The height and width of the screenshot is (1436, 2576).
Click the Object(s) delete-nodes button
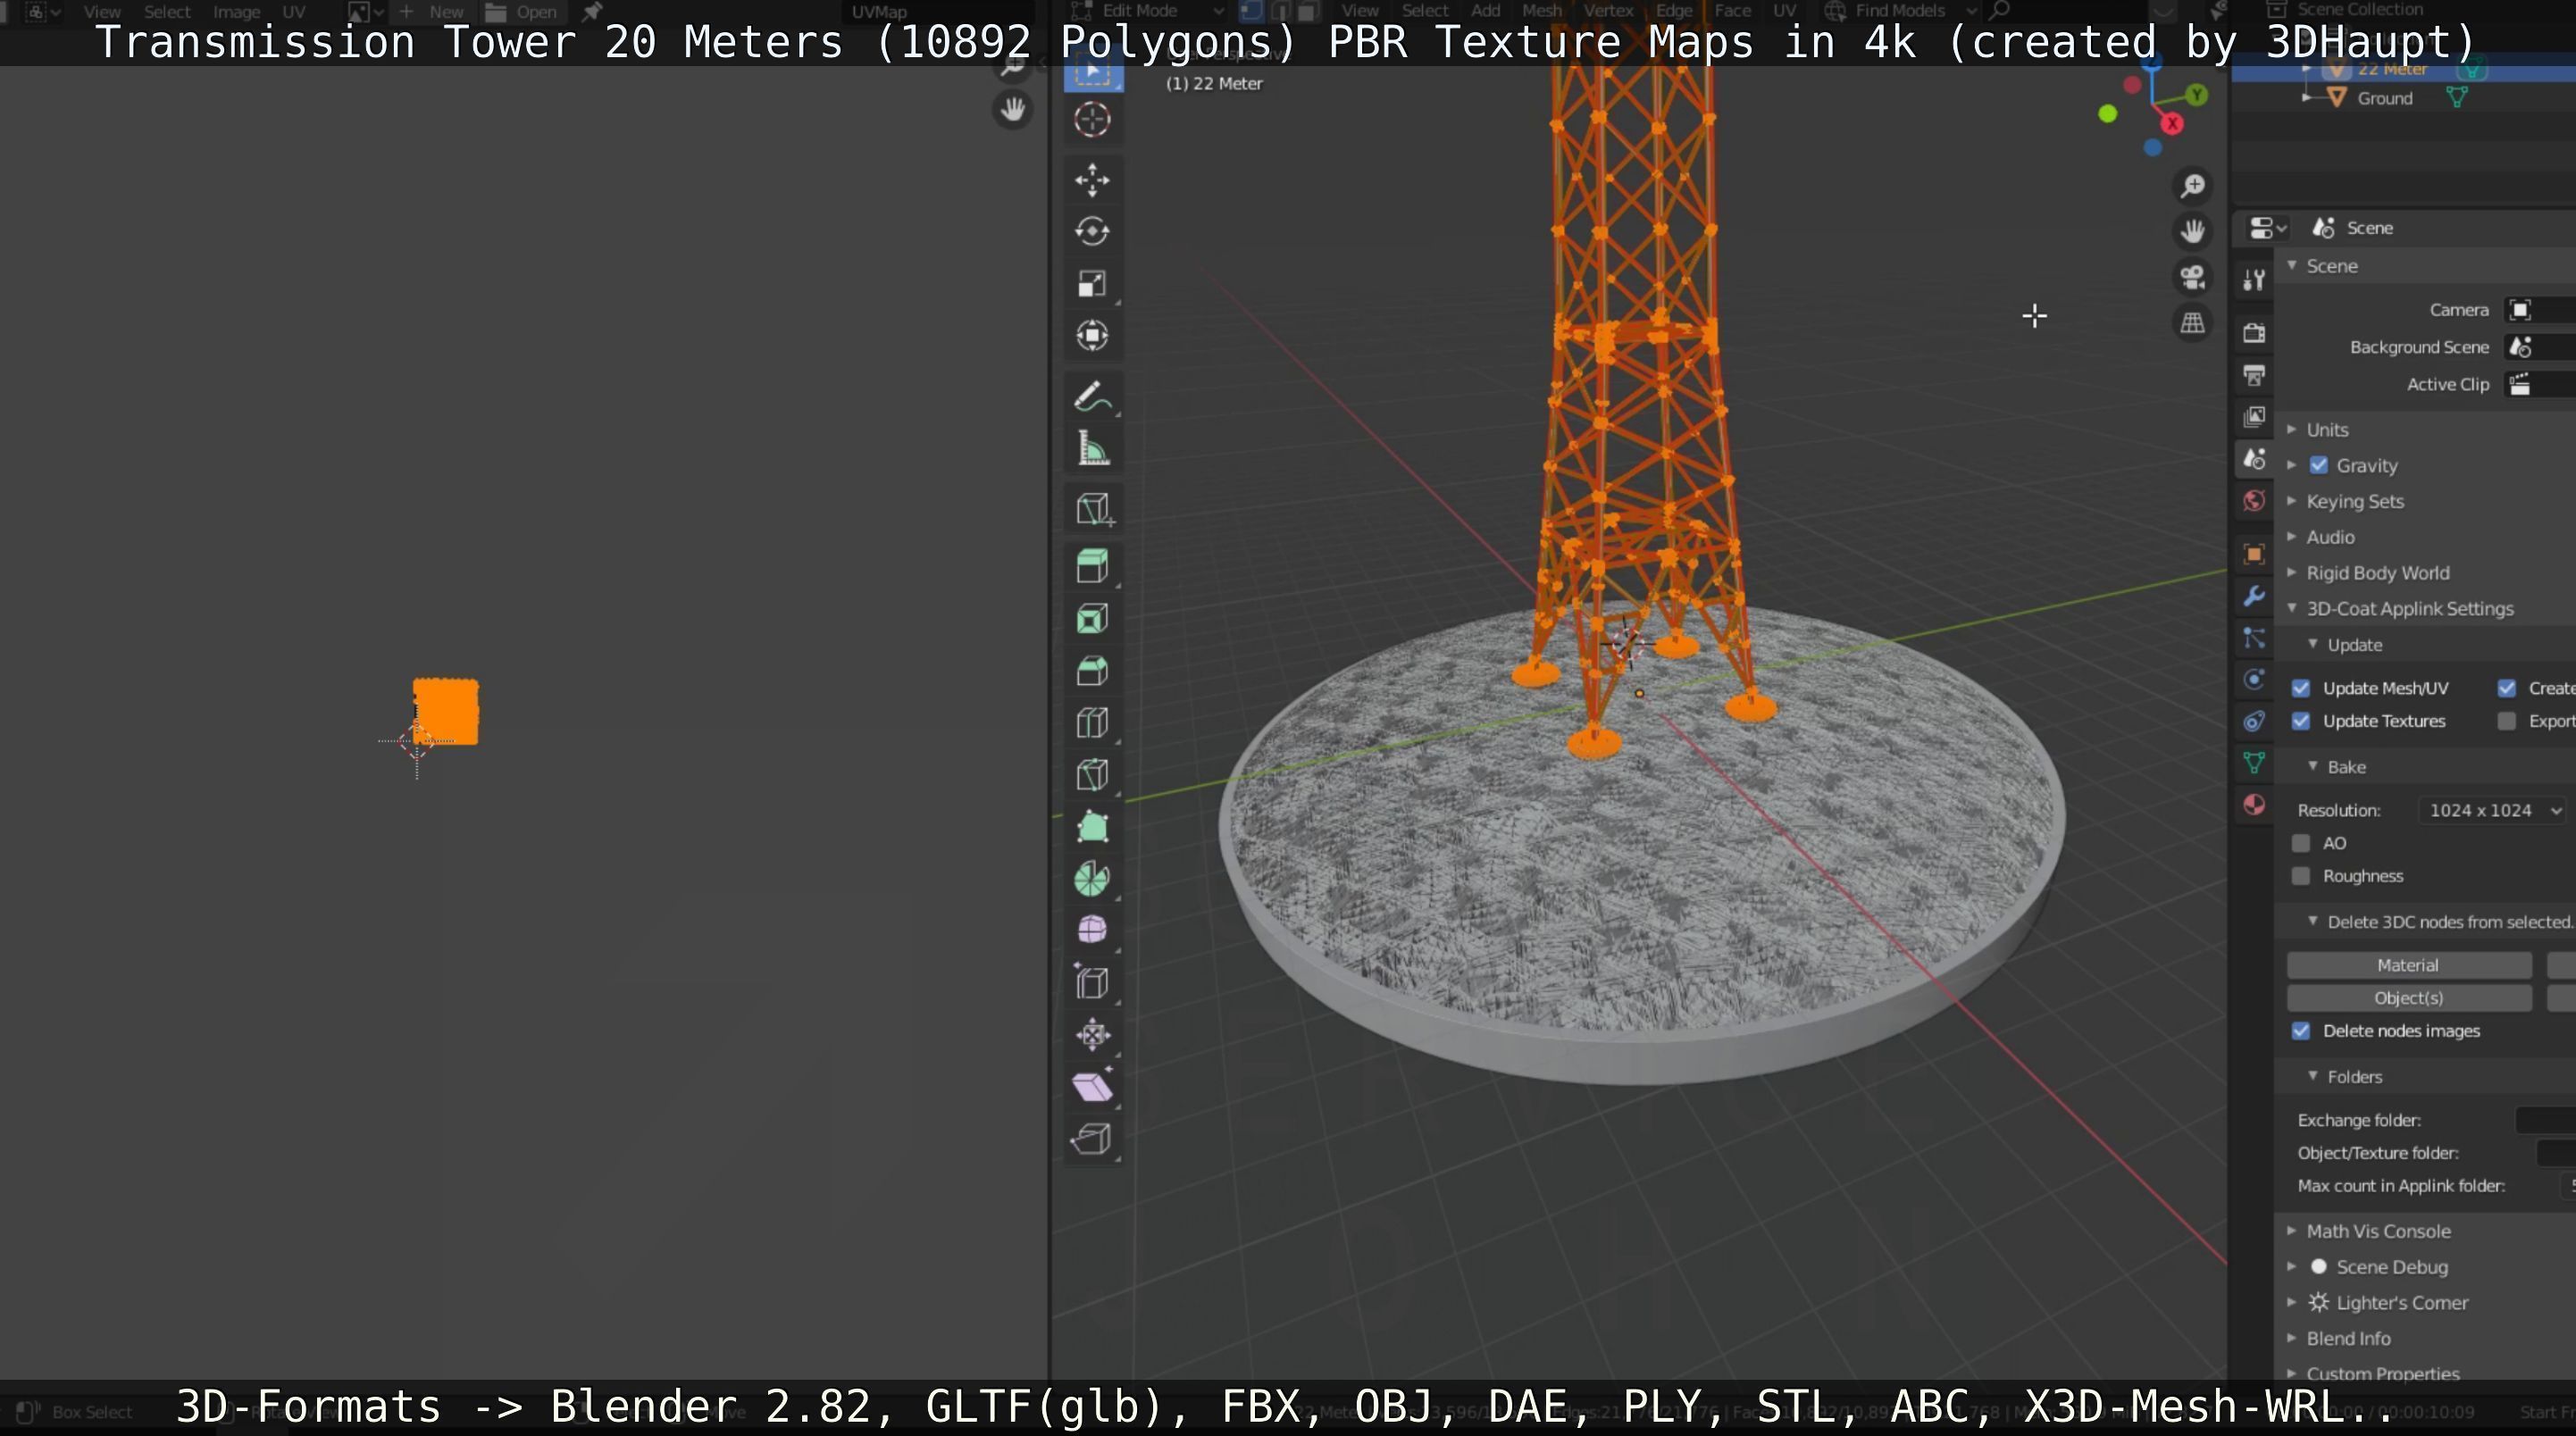pos(2408,999)
